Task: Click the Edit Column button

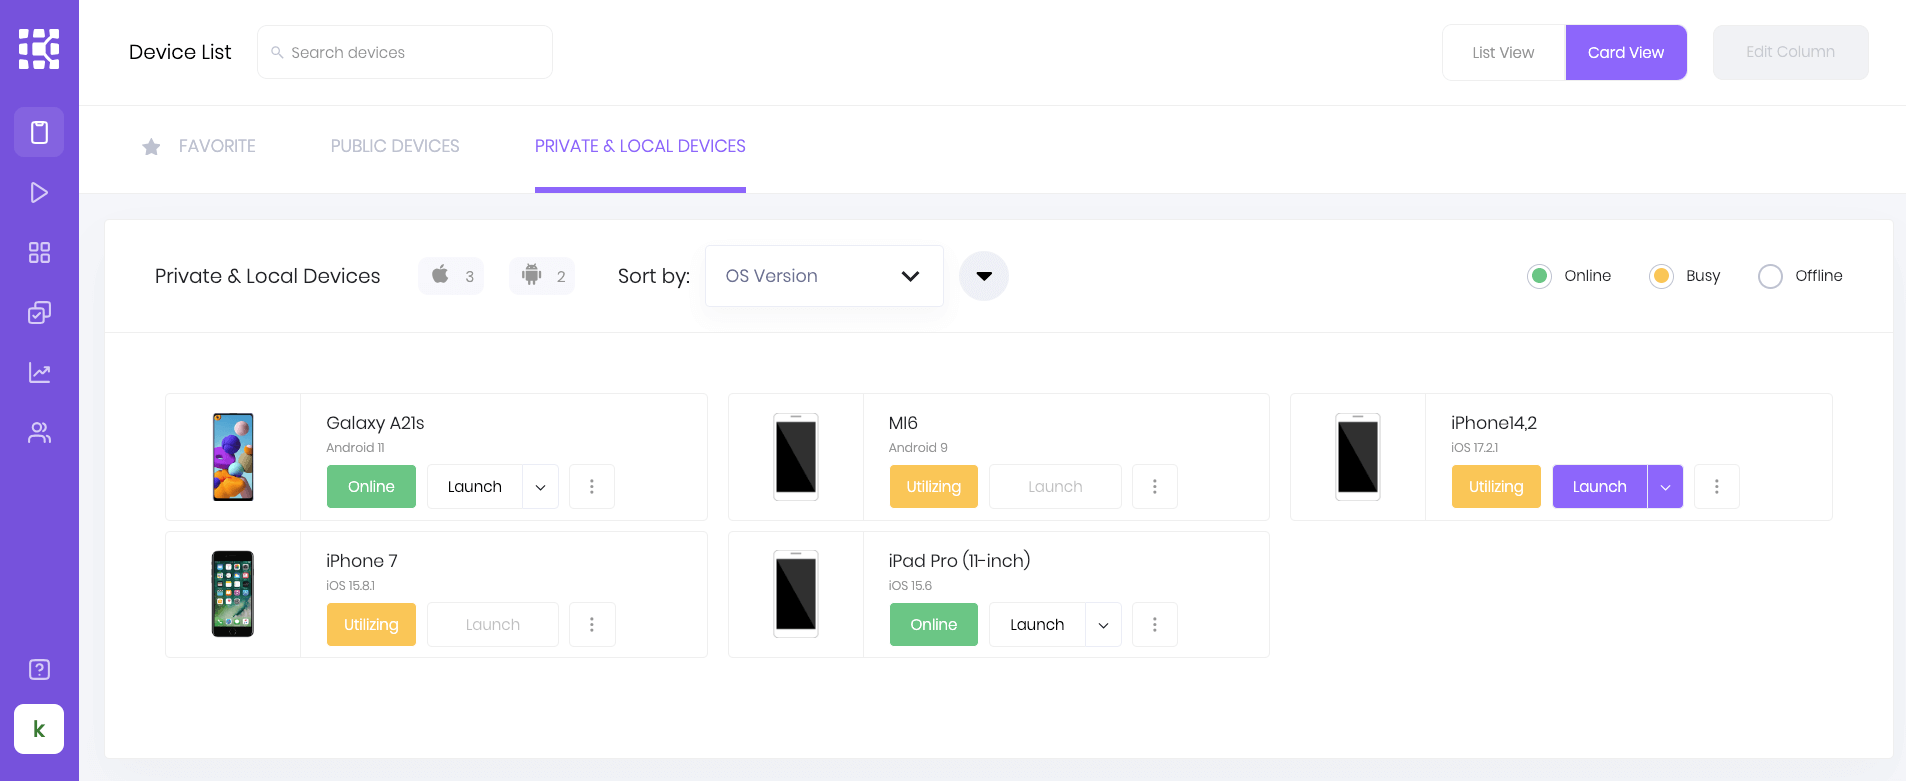Action: (1790, 52)
